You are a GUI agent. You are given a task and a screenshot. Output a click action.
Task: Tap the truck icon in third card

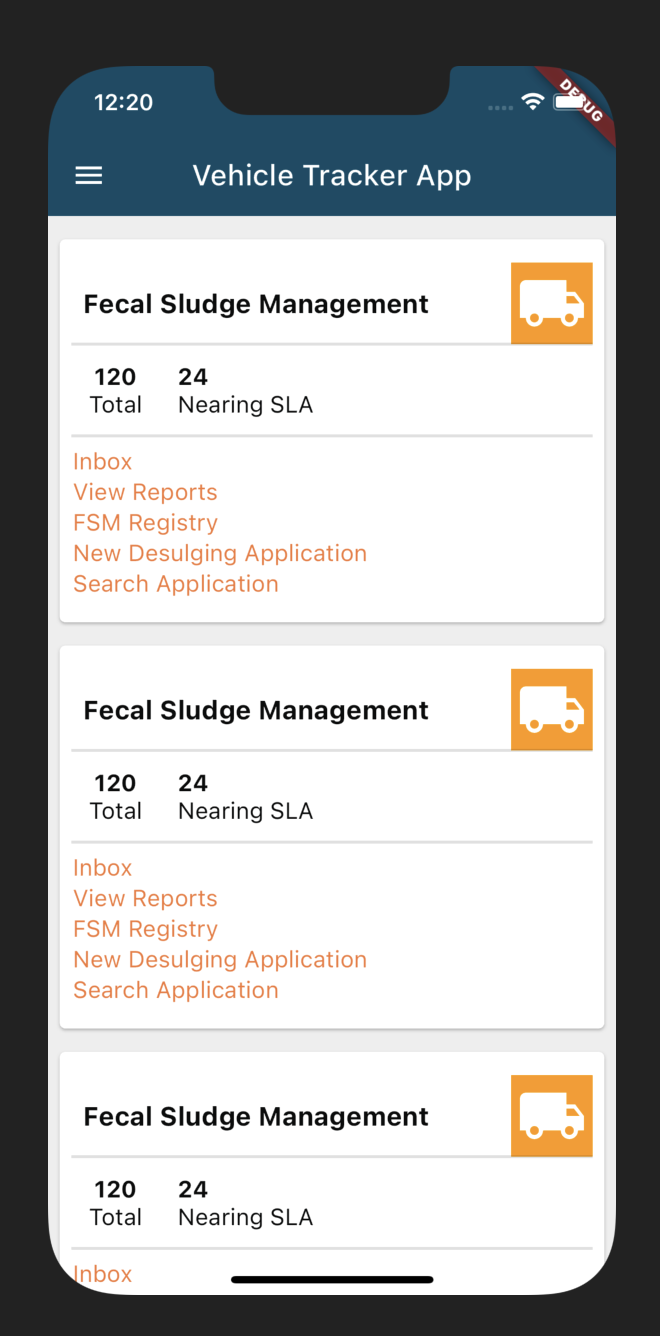coord(552,1116)
